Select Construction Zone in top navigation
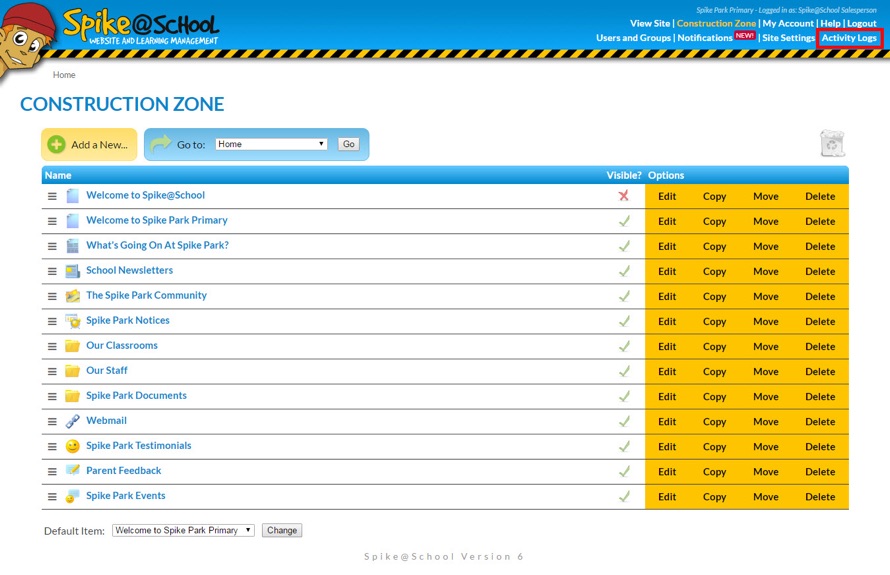 [716, 23]
